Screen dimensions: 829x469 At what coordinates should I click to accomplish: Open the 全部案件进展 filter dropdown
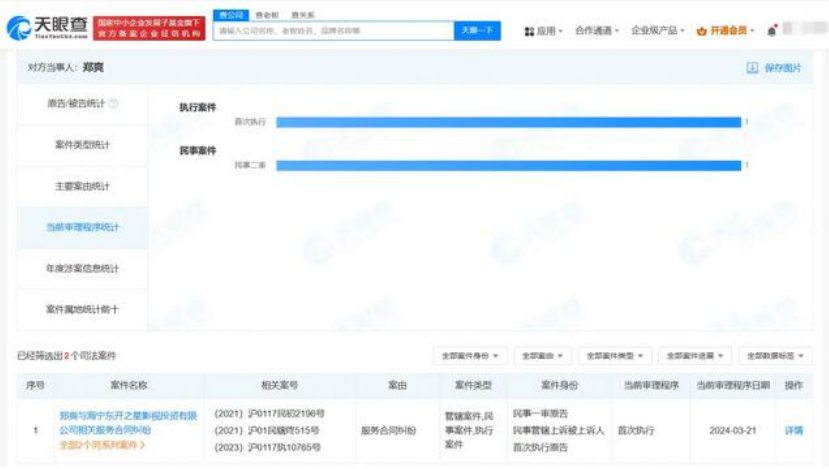(x=695, y=356)
